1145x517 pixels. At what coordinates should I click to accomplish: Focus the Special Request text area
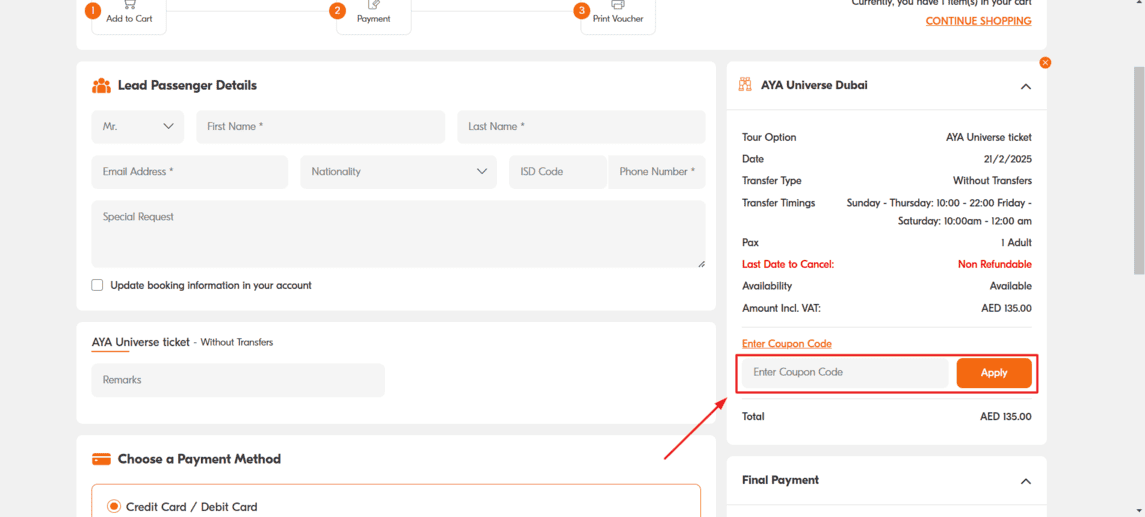coord(399,234)
